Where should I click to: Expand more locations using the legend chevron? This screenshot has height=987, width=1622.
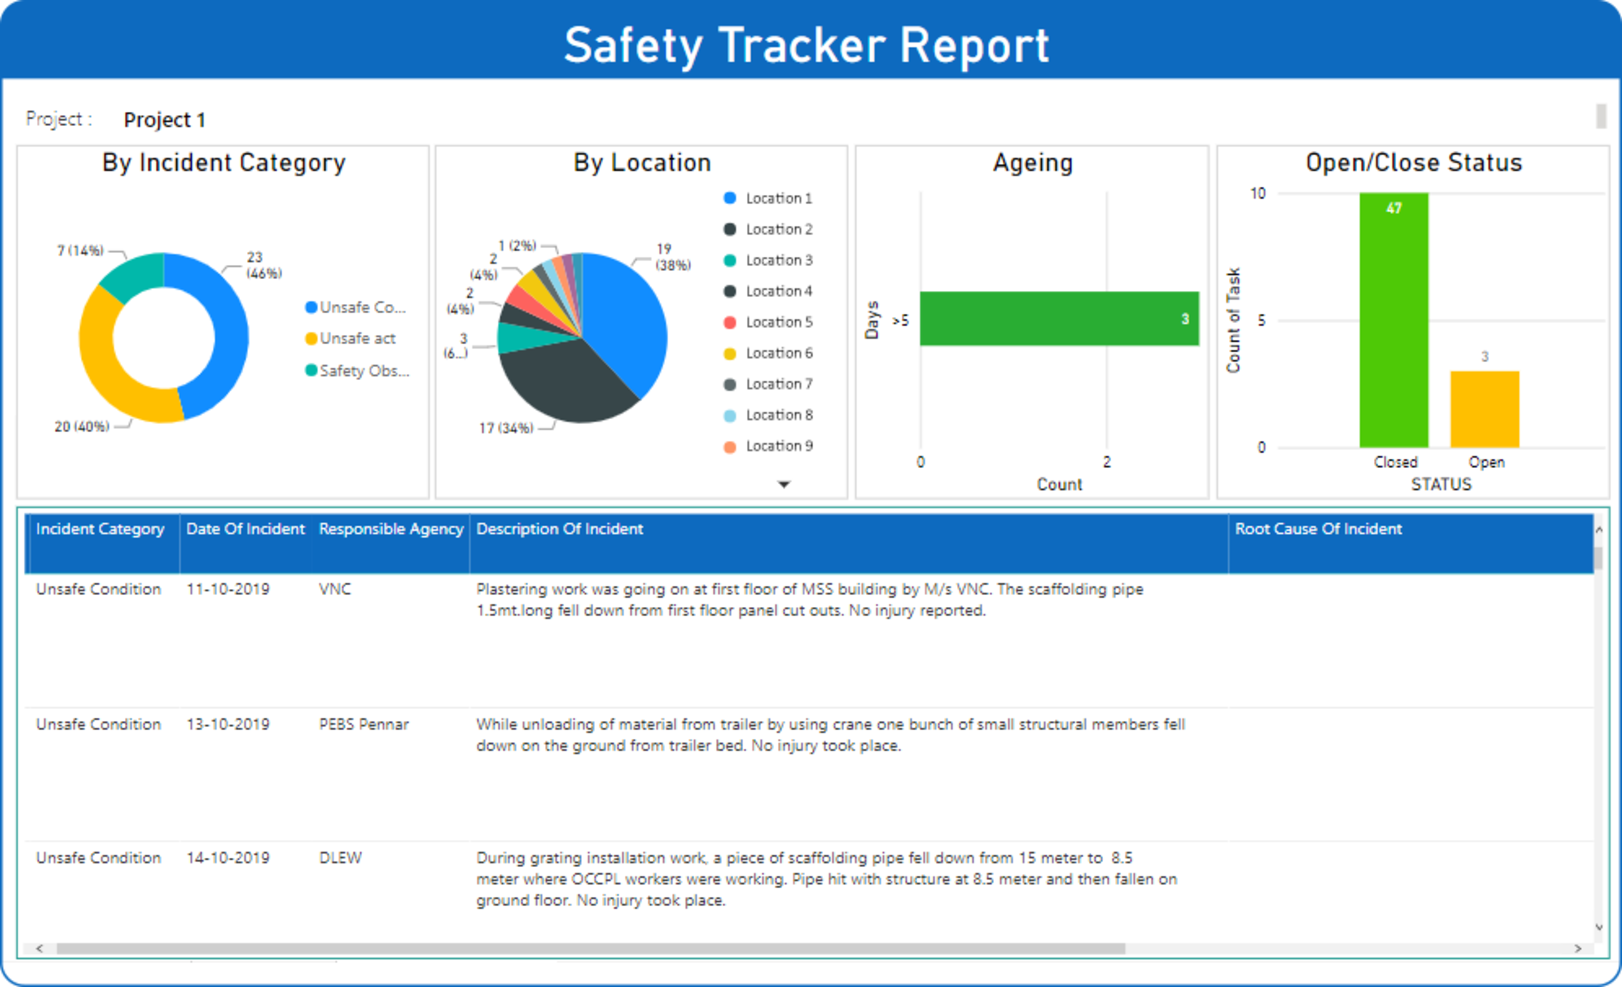784,484
